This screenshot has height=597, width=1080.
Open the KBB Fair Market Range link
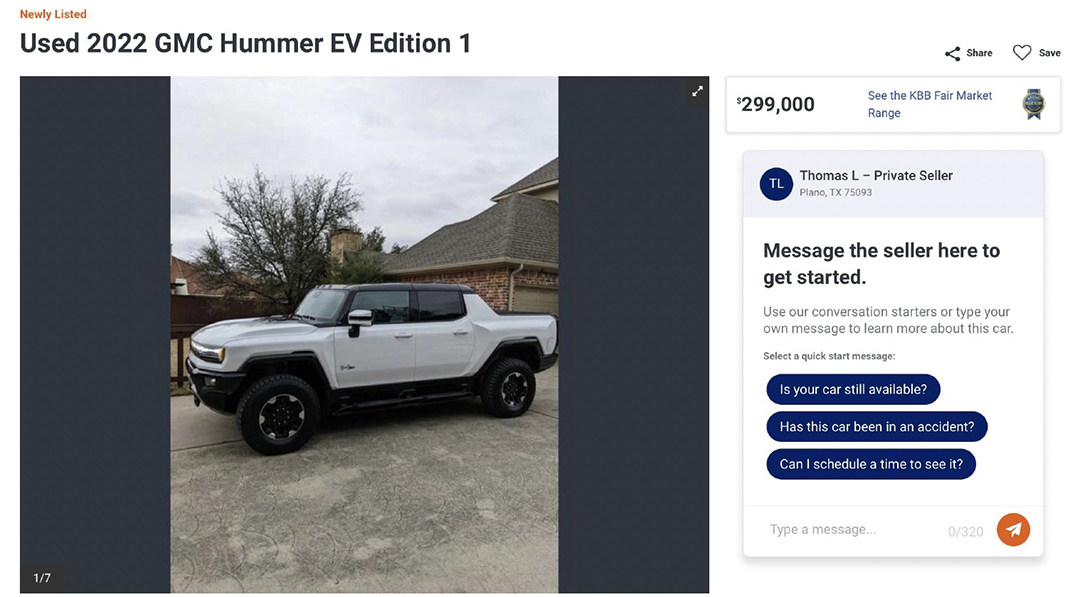point(929,104)
